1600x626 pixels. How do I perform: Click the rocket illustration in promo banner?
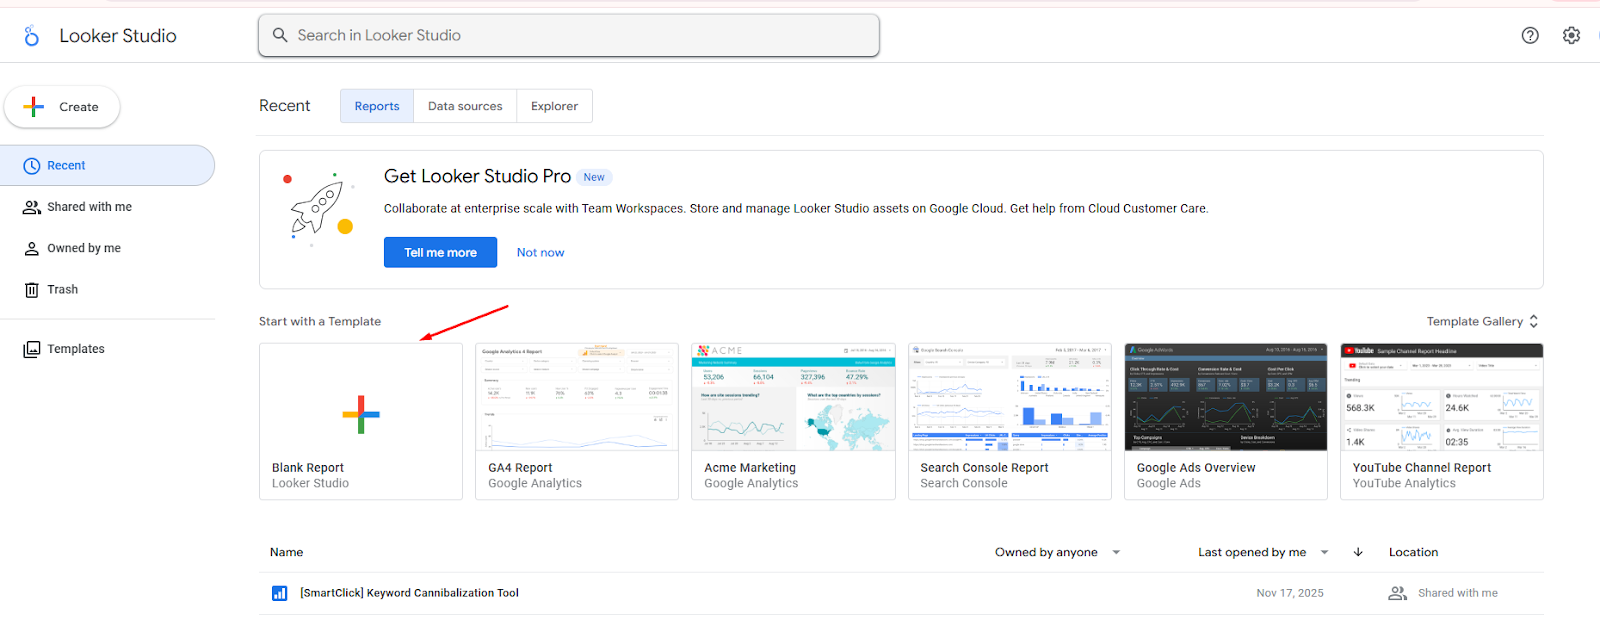(x=320, y=208)
